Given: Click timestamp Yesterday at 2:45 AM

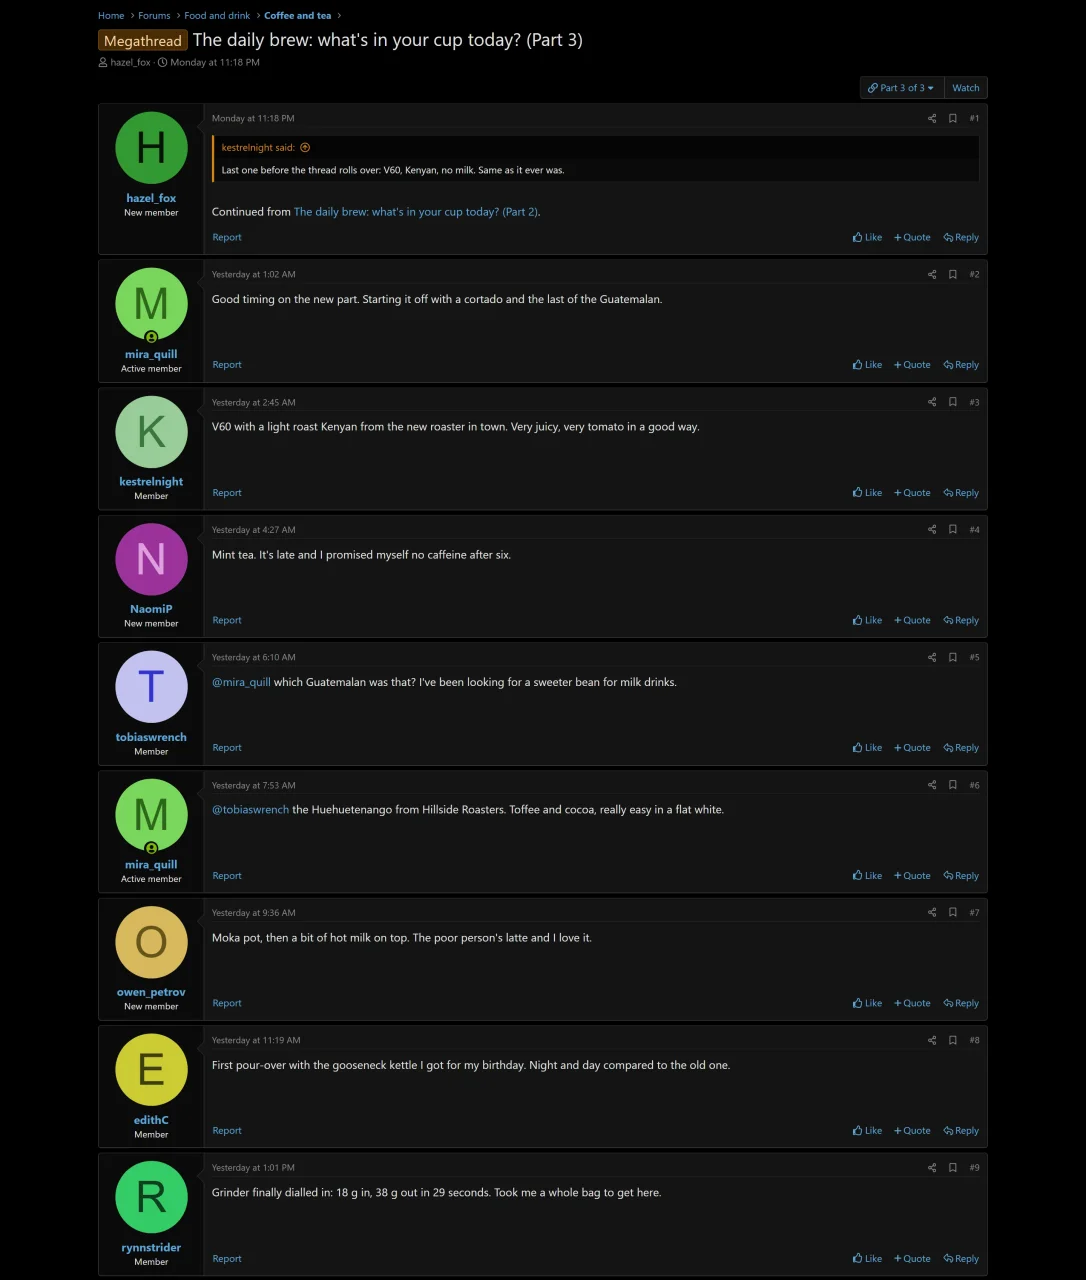Looking at the screenshot, I should [253, 402].
